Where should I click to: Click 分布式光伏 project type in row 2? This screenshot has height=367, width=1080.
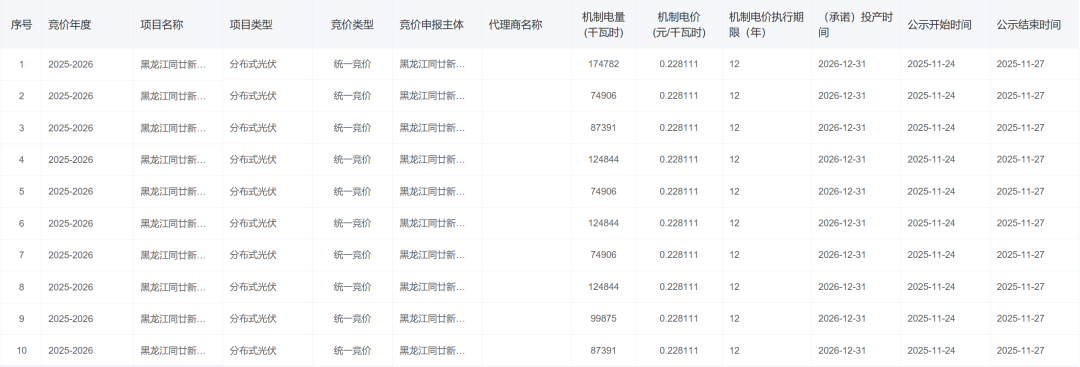coord(253,96)
